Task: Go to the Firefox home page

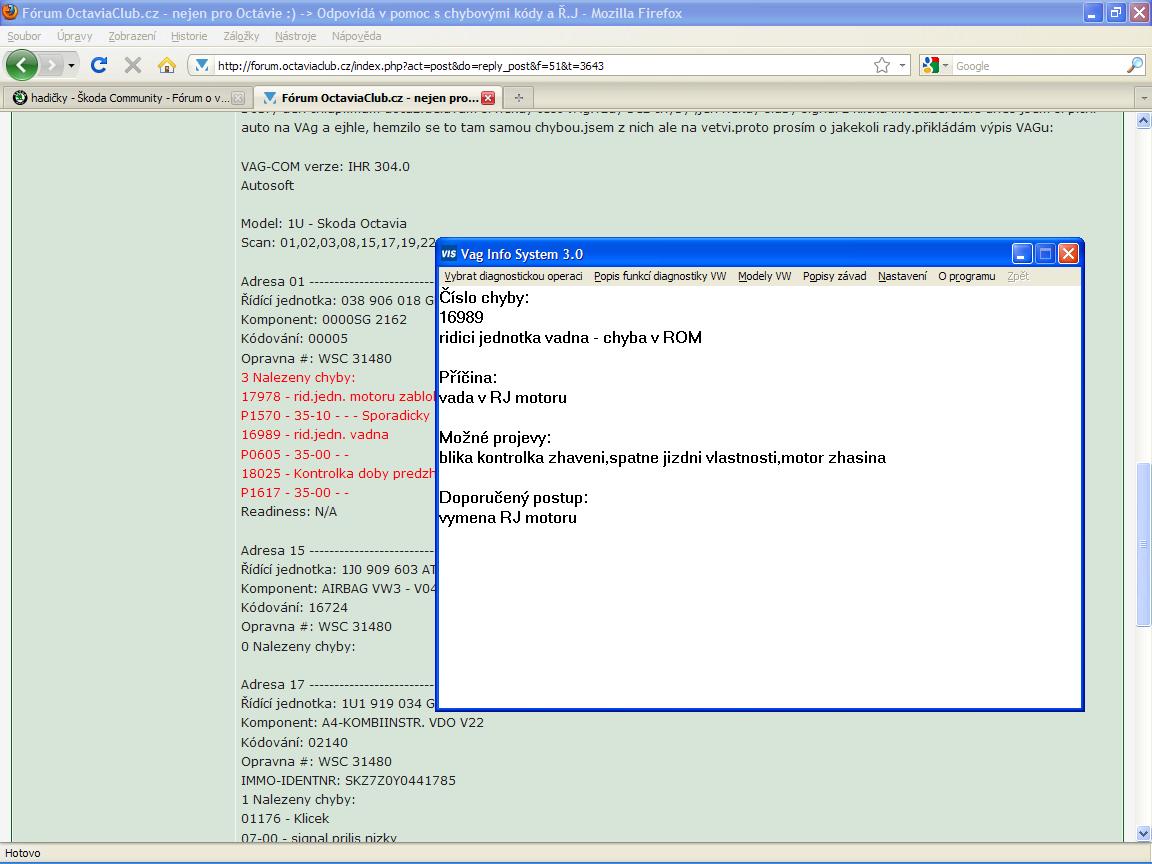Action: tap(167, 65)
